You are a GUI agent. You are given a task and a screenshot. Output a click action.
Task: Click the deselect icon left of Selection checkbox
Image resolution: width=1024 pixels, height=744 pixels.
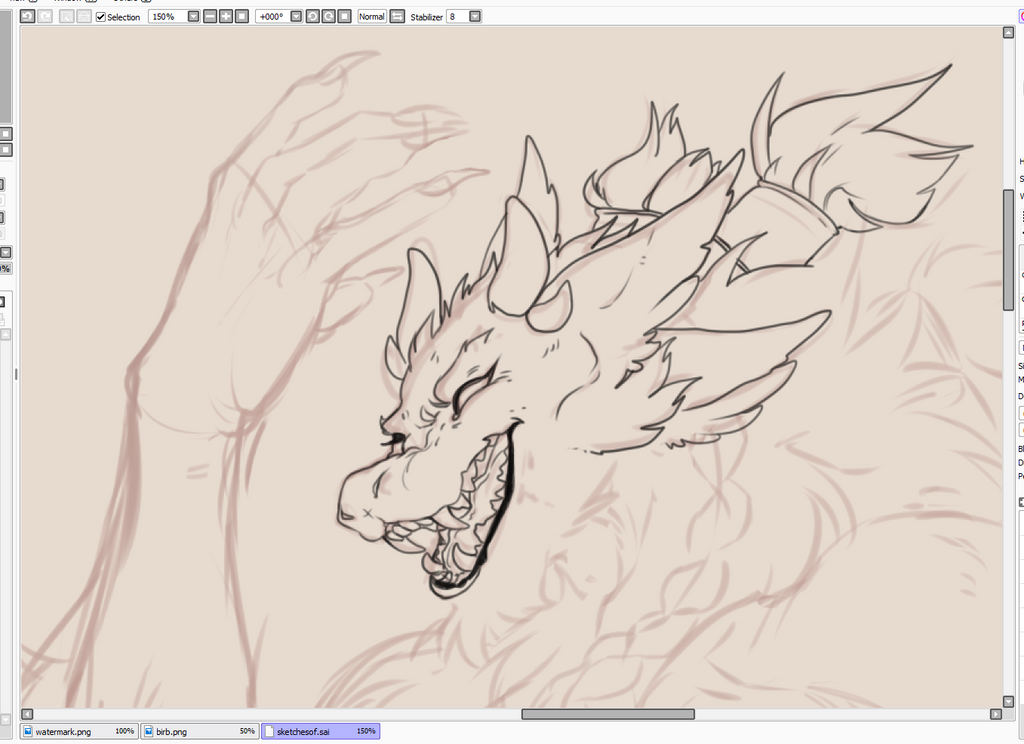coord(66,16)
